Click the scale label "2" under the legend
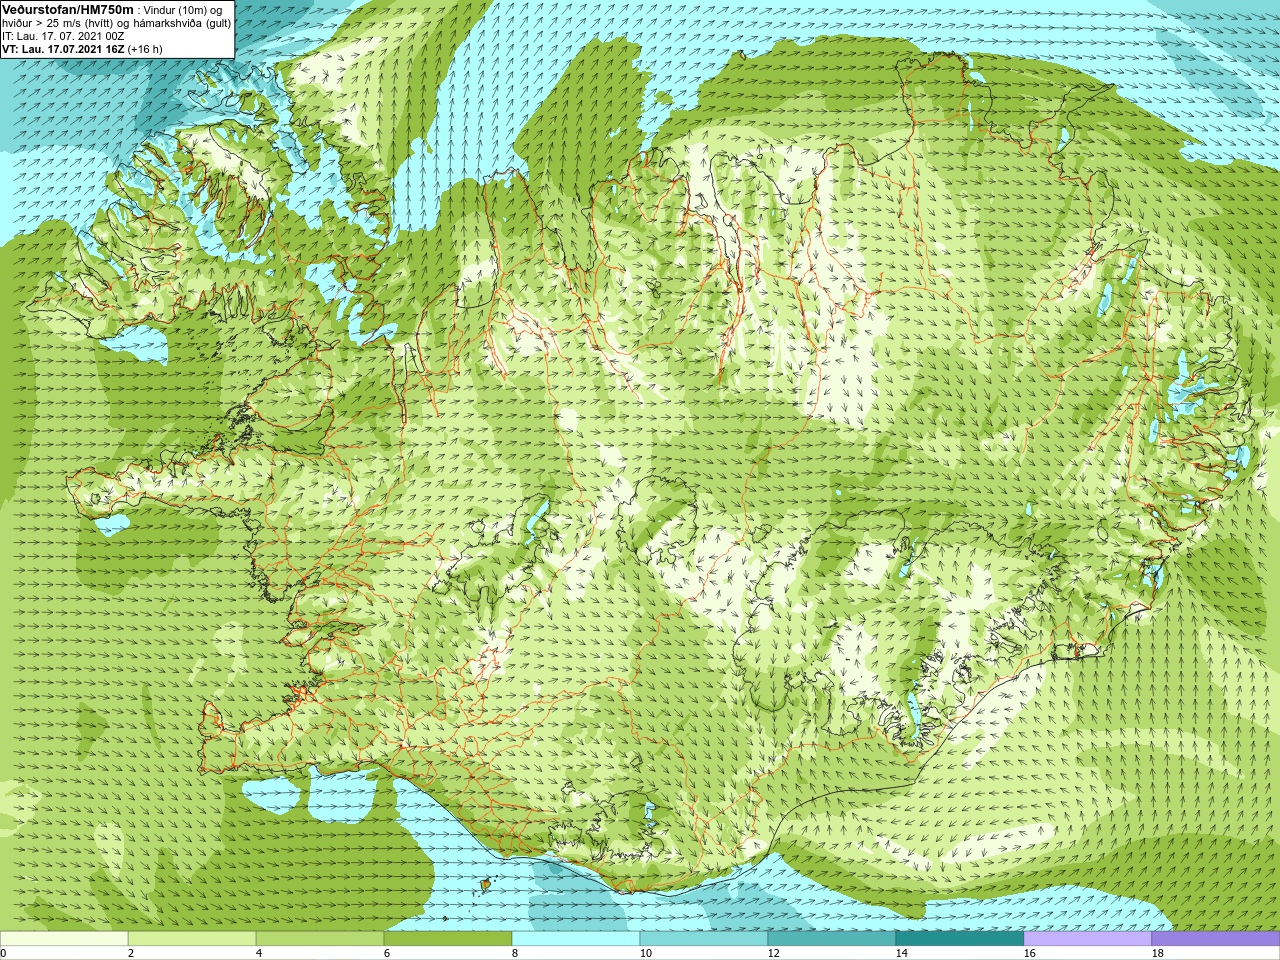Image resolution: width=1280 pixels, height=960 pixels. [x=131, y=953]
